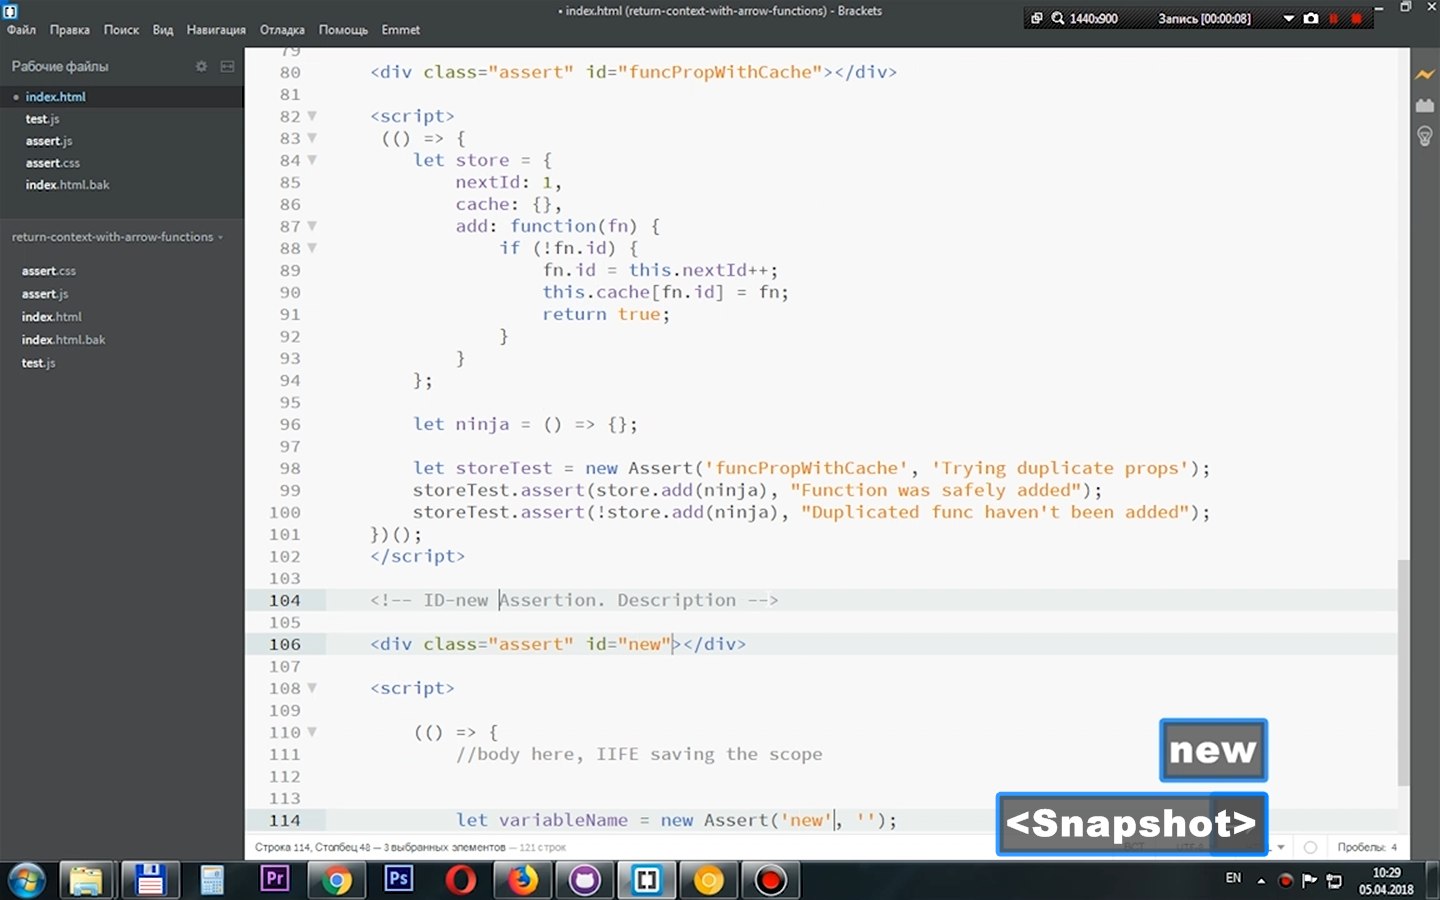Open Firefox from the taskbar
Viewport: 1440px width, 900px height.
point(523,880)
